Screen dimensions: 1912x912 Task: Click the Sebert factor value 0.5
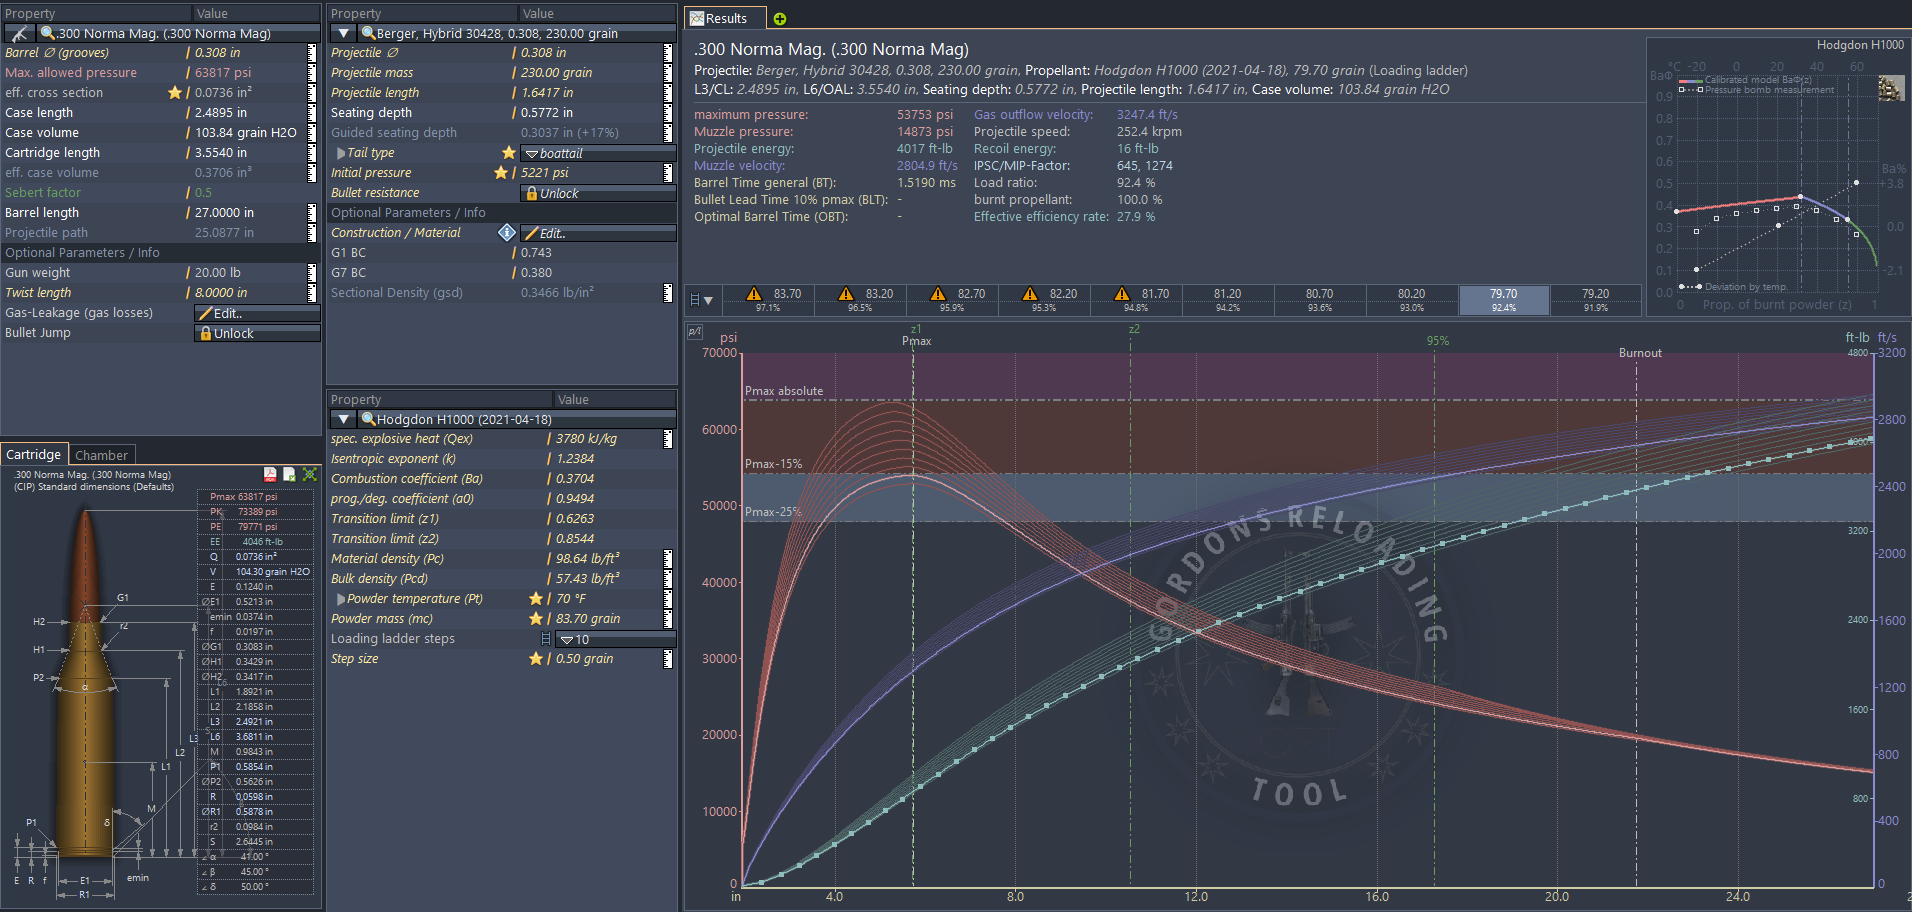204,193
